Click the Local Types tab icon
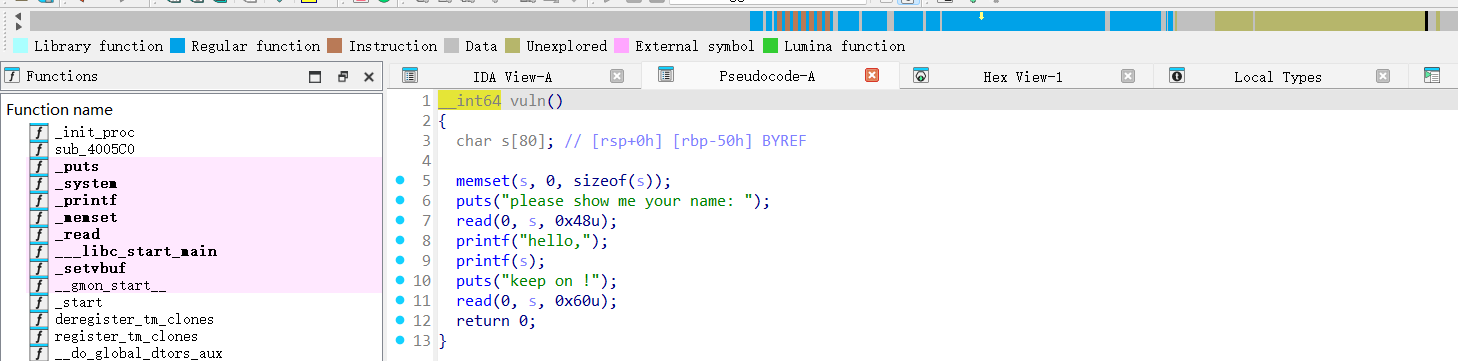This screenshot has width=1458, height=361. pos(1177,76)
